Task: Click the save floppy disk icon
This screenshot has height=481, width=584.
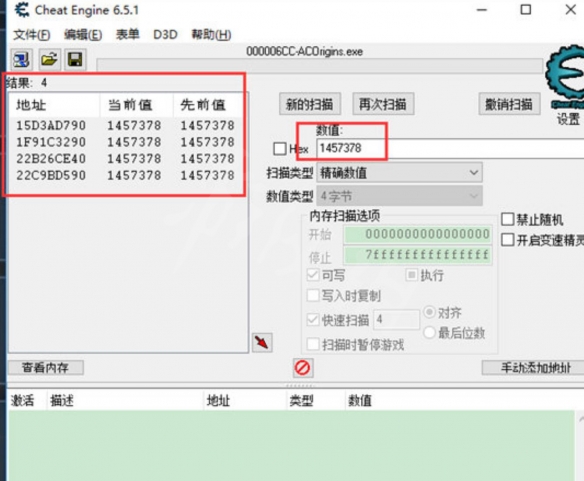Action: [x=76, y=60]
